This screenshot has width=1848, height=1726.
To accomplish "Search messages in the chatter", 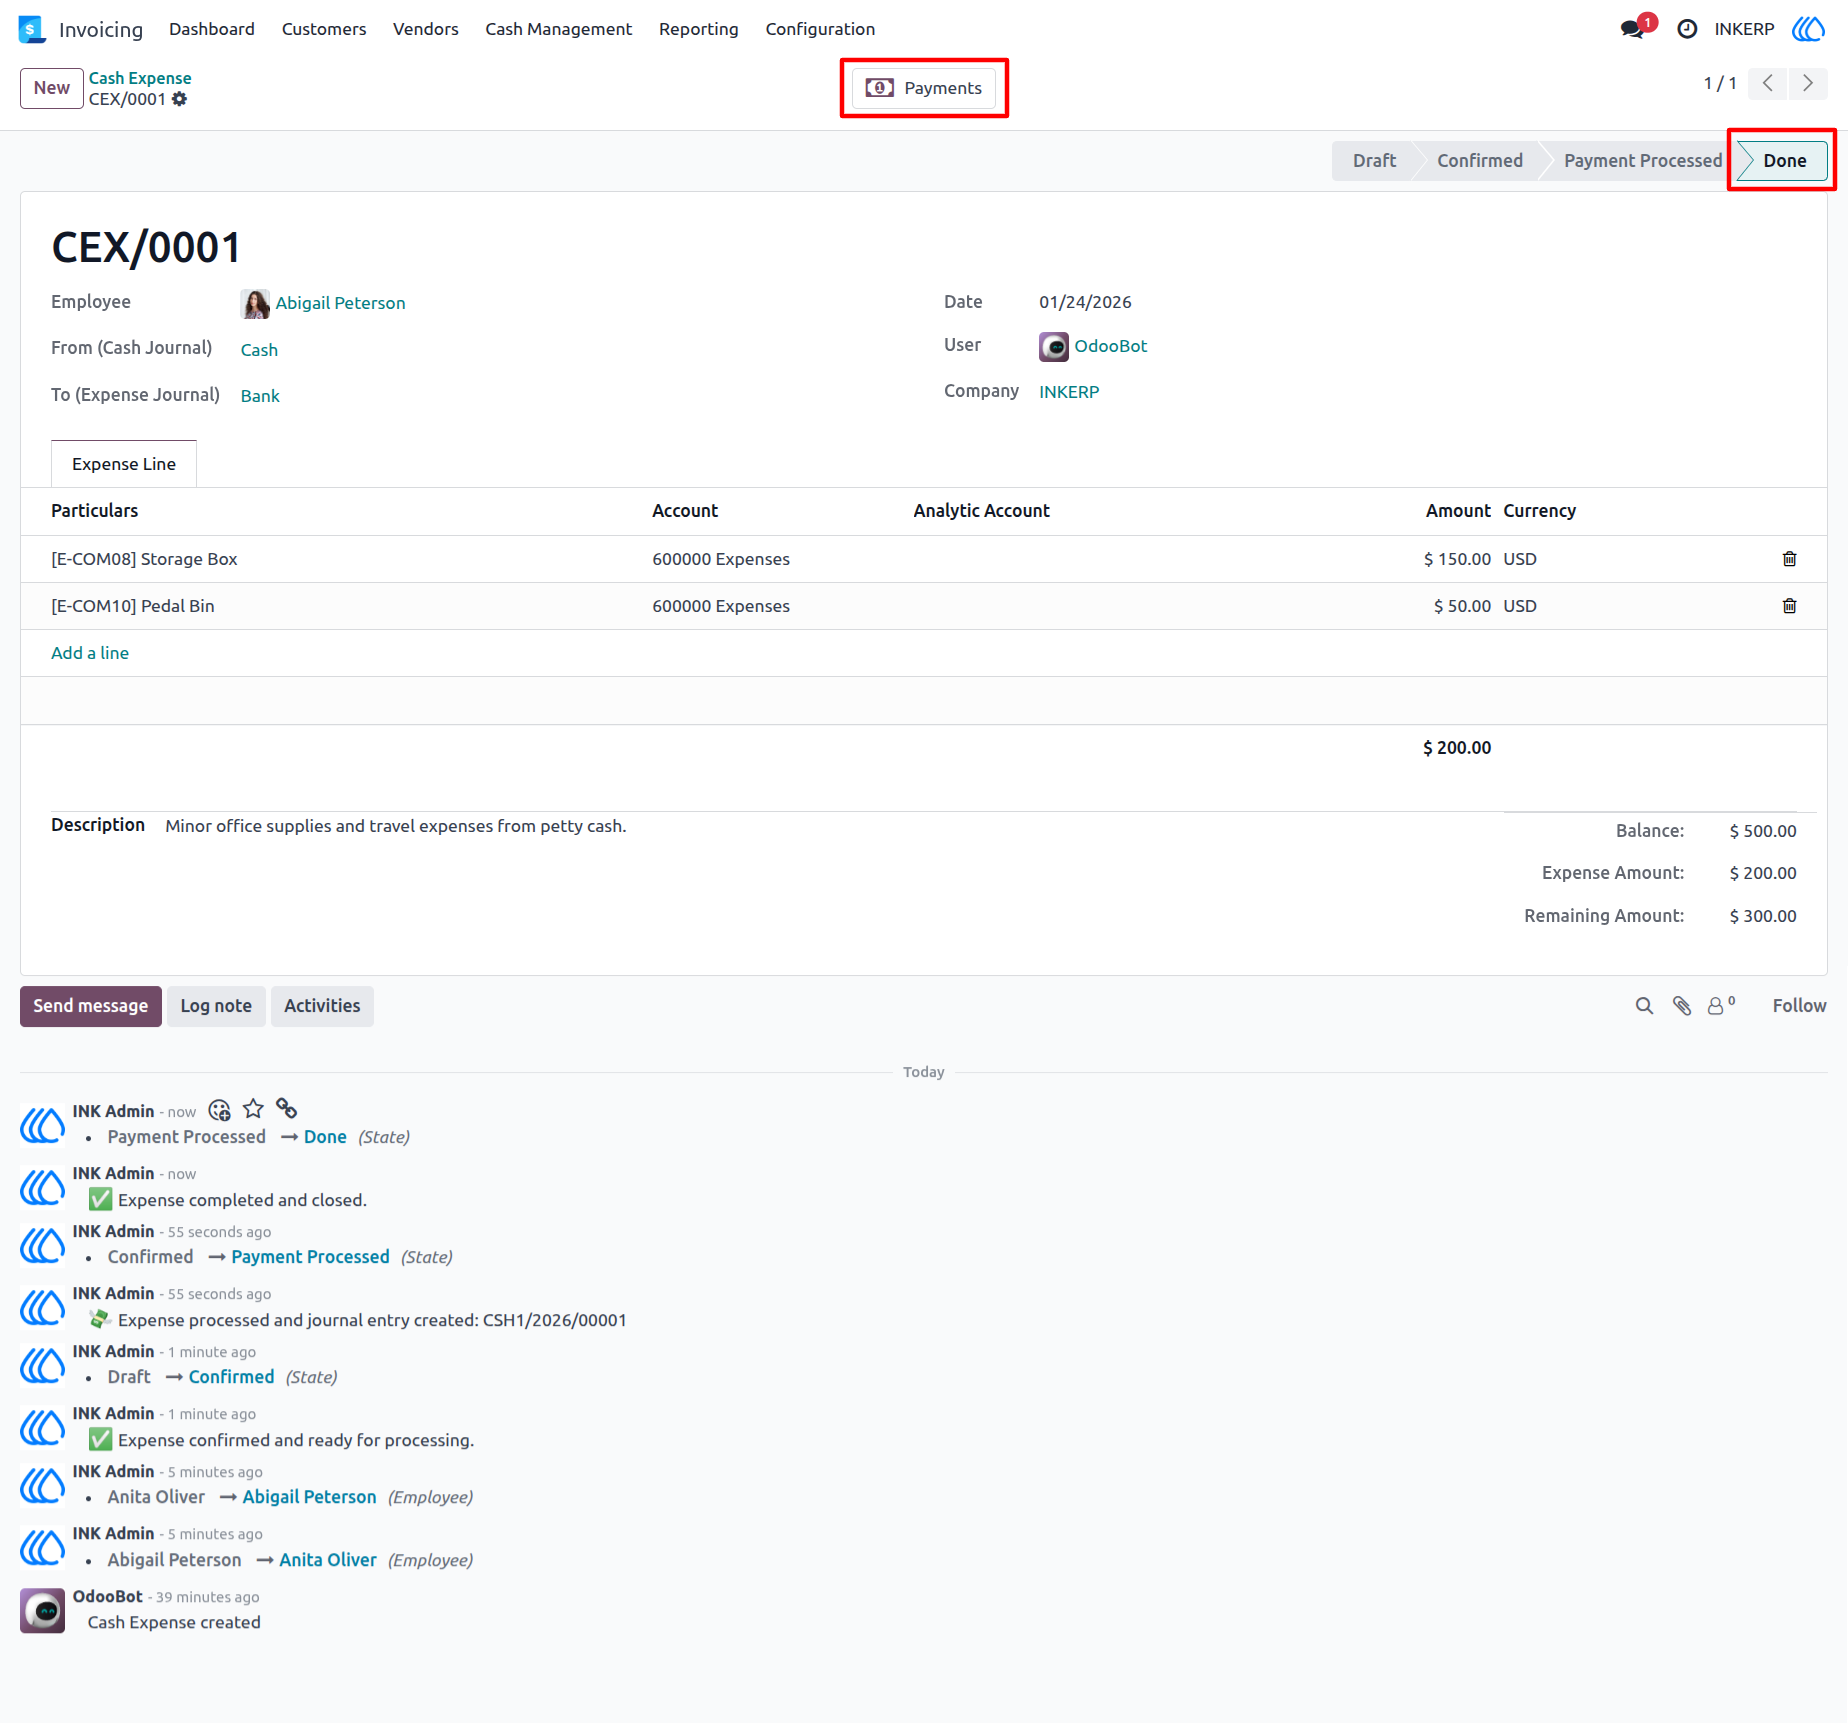I will (x=1644, y=1006).
